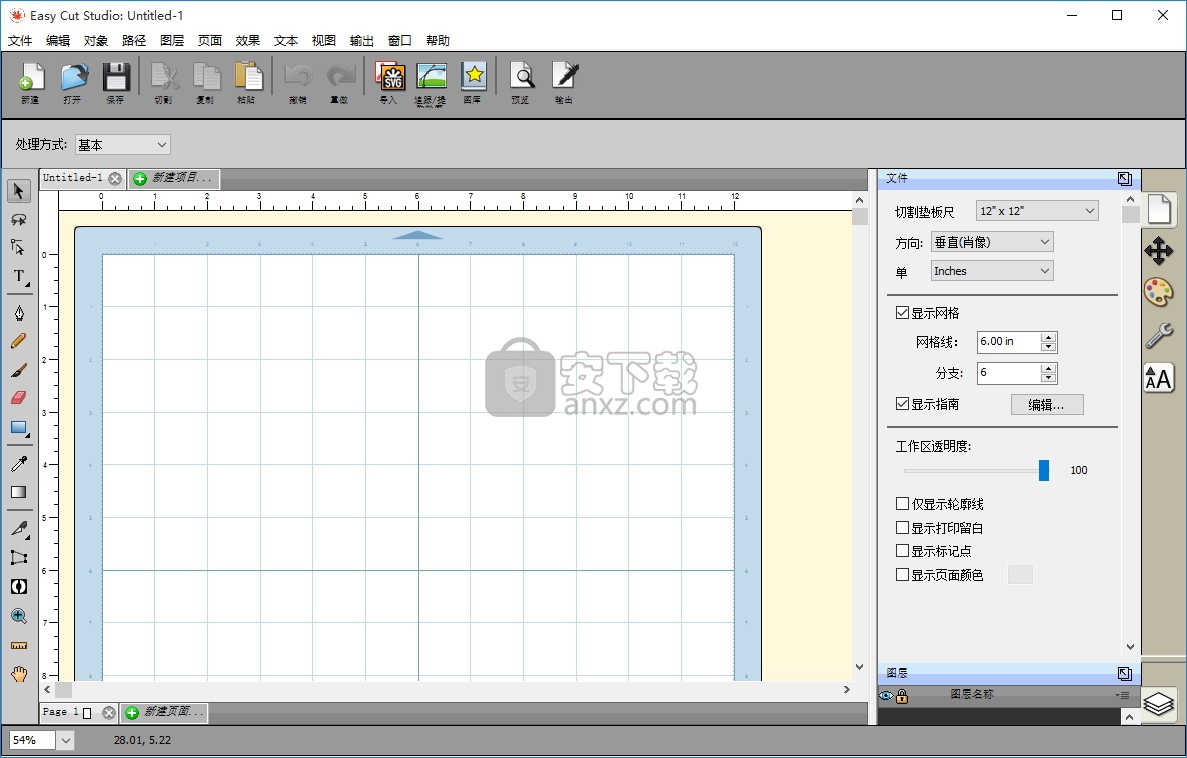Select the Node edit tool
1187x758 pixels.
(19, 247)
